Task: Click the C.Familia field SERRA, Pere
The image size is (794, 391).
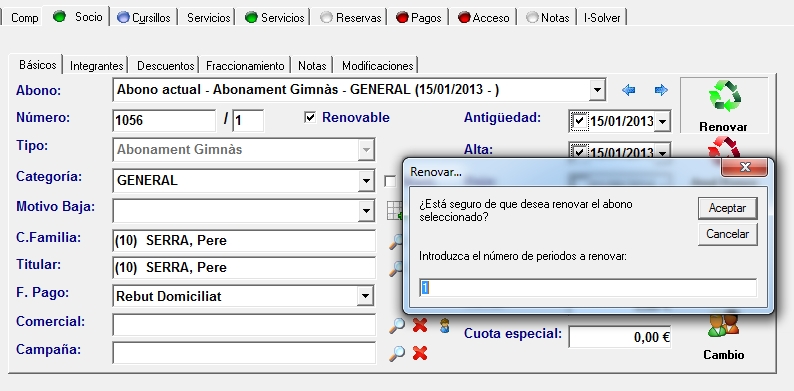Action: (x=244, y=241)
